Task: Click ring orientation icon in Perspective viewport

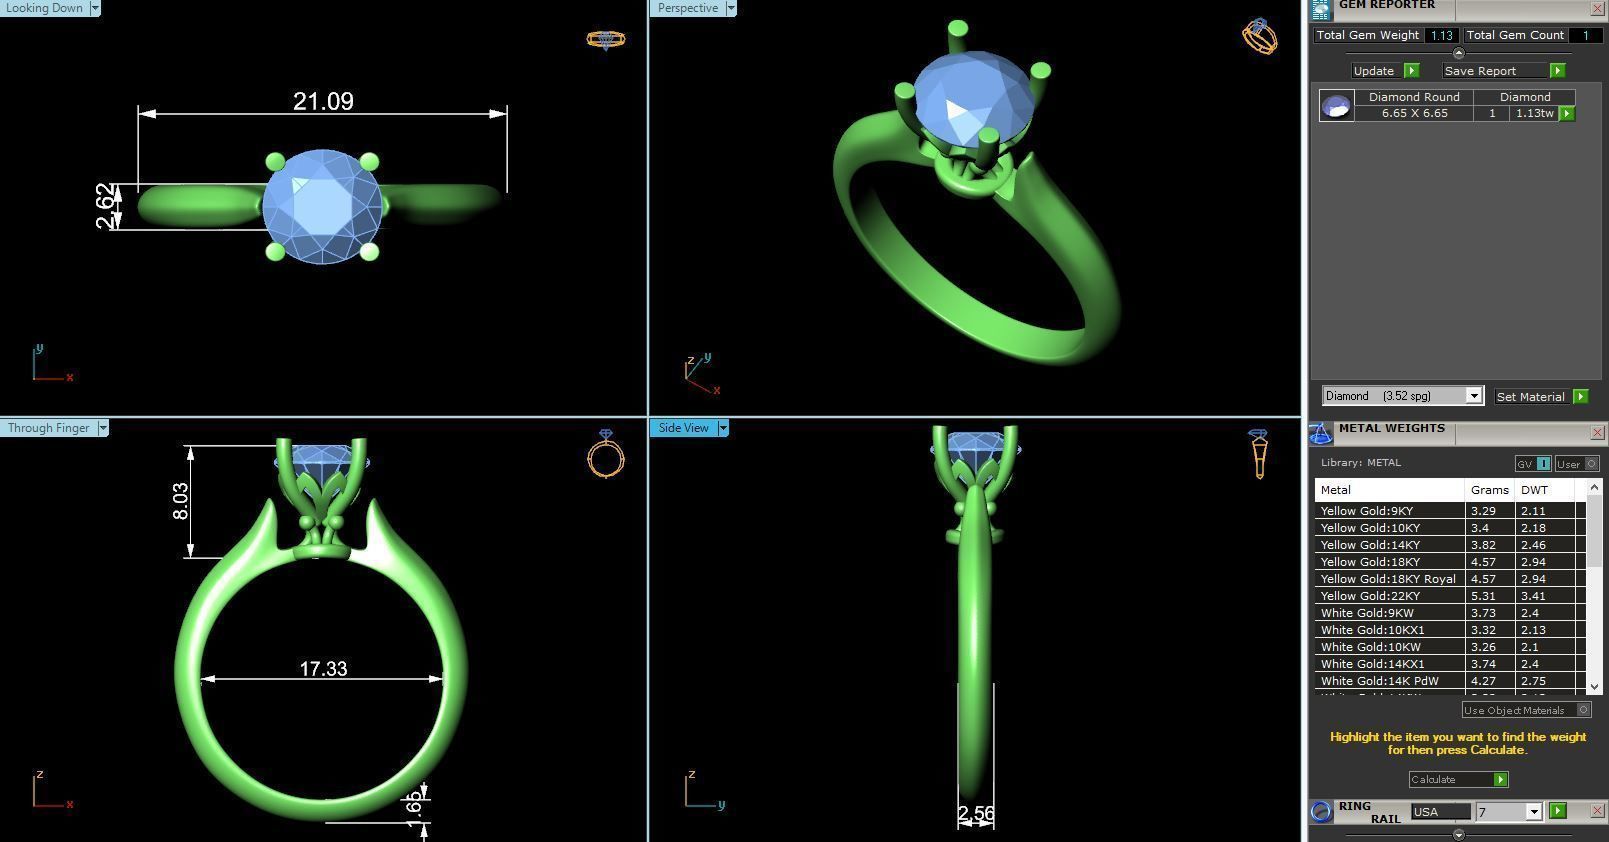Action: [x=1260, y=37]
